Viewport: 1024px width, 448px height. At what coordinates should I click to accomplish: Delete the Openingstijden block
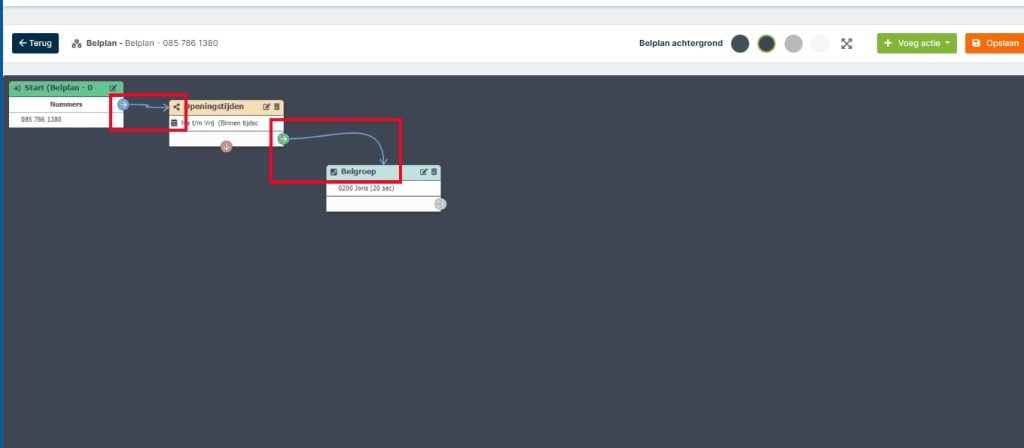point(277,106)
